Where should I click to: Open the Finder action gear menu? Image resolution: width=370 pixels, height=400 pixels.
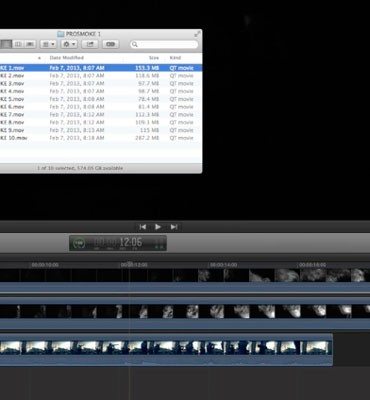(69, 44)
